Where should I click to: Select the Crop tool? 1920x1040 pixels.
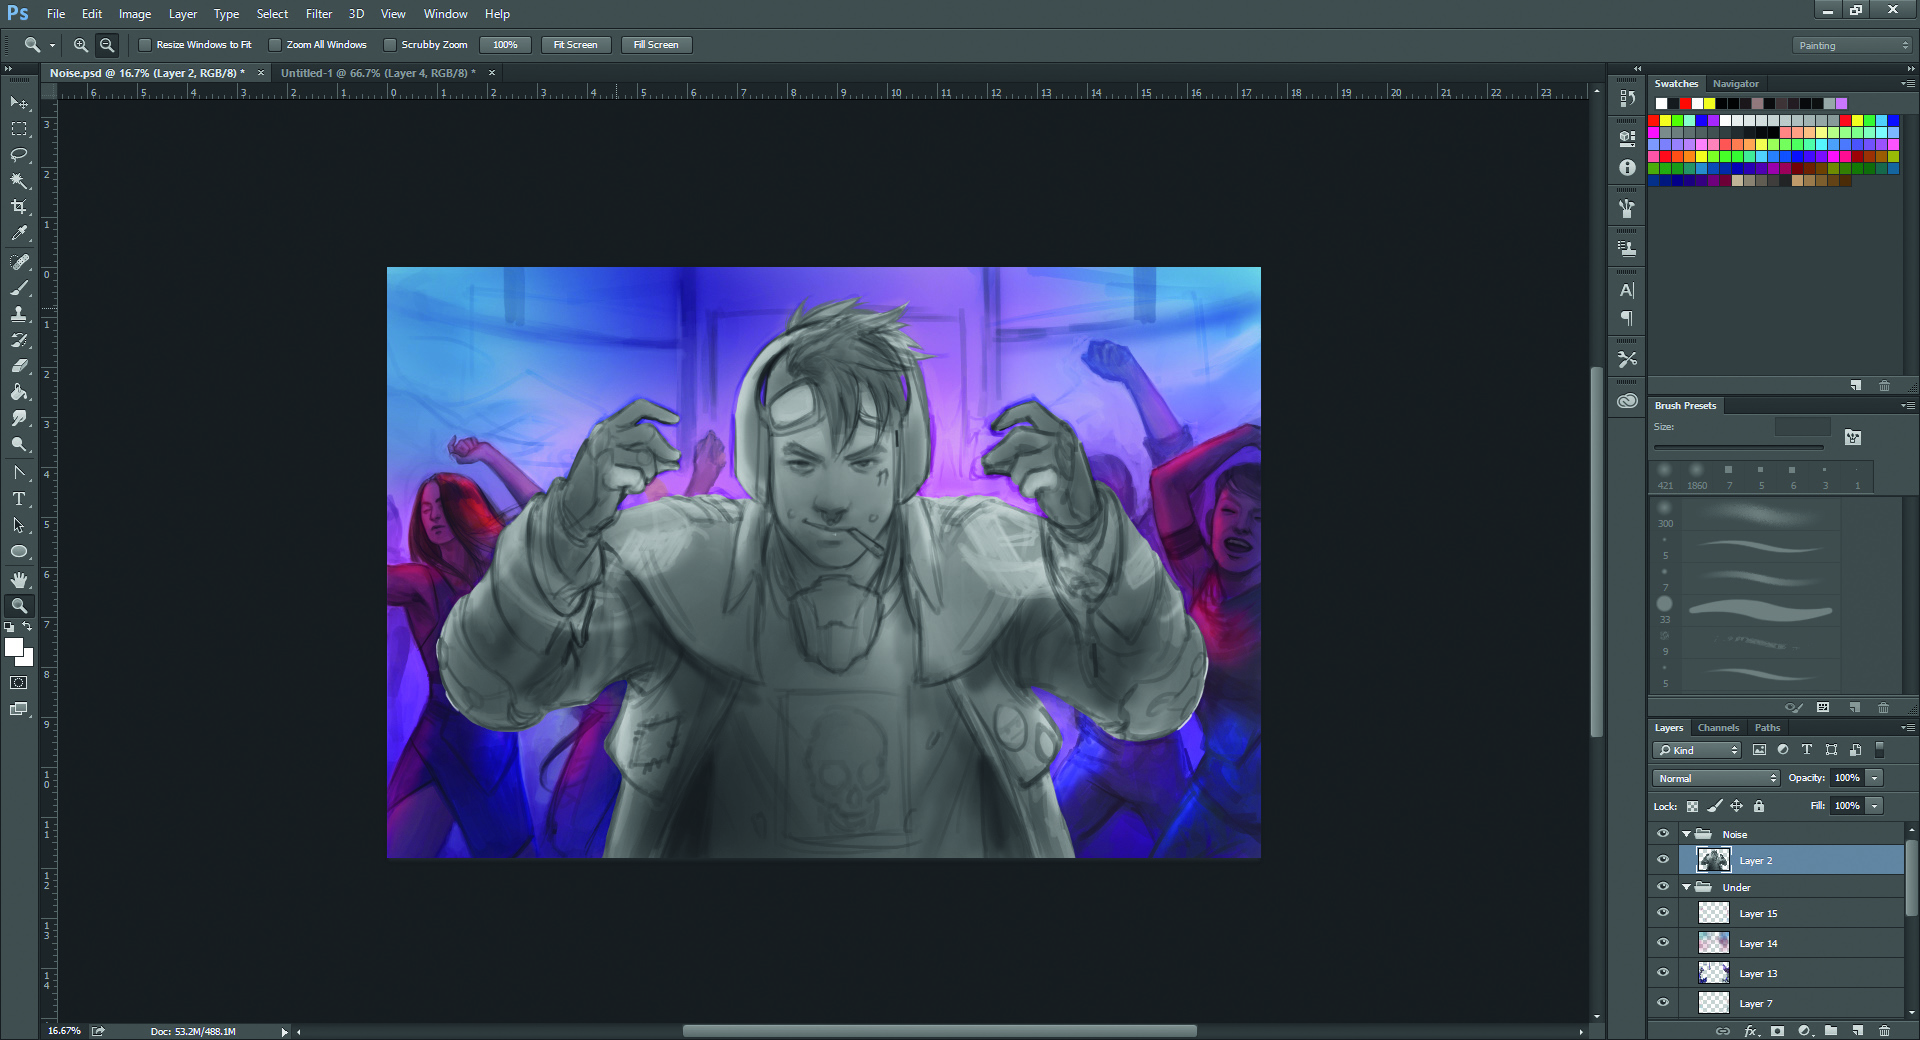pos(19,207)
